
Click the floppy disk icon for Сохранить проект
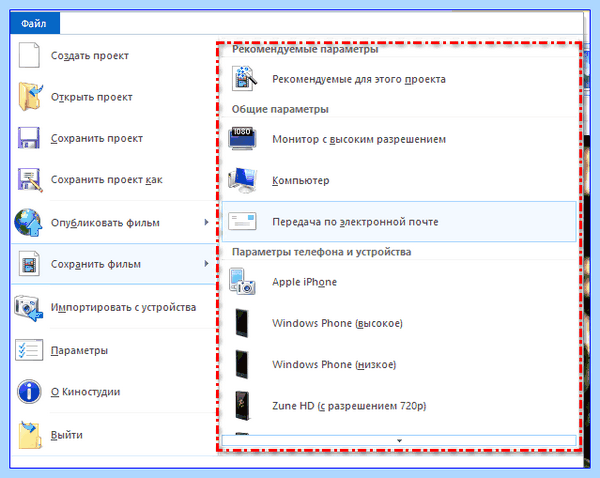pos(29,138)
